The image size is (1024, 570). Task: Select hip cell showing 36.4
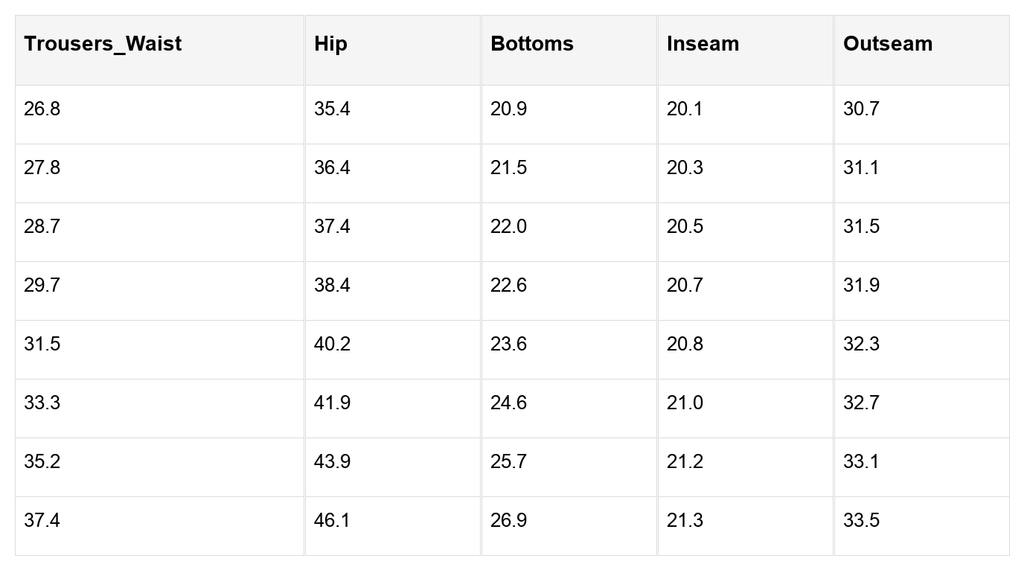392,174
